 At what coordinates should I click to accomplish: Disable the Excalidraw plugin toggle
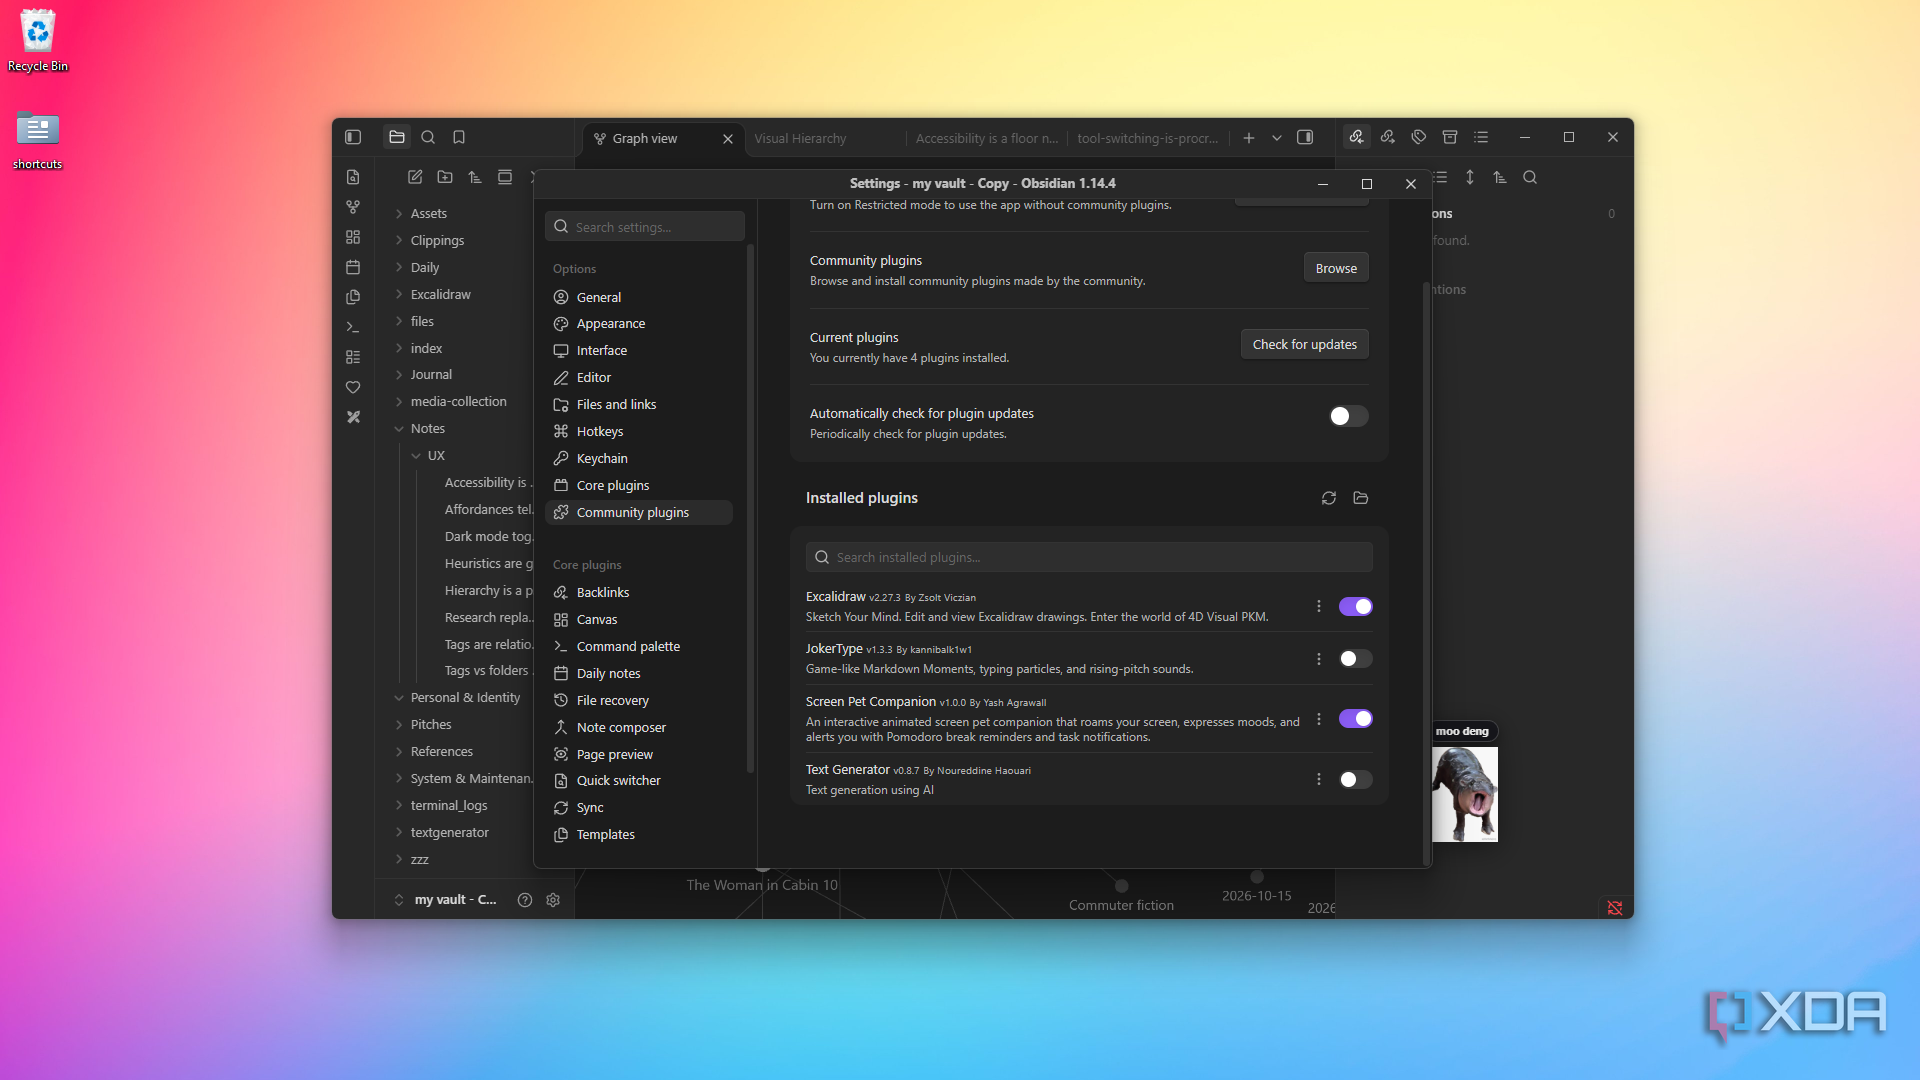coord(1356,606)
